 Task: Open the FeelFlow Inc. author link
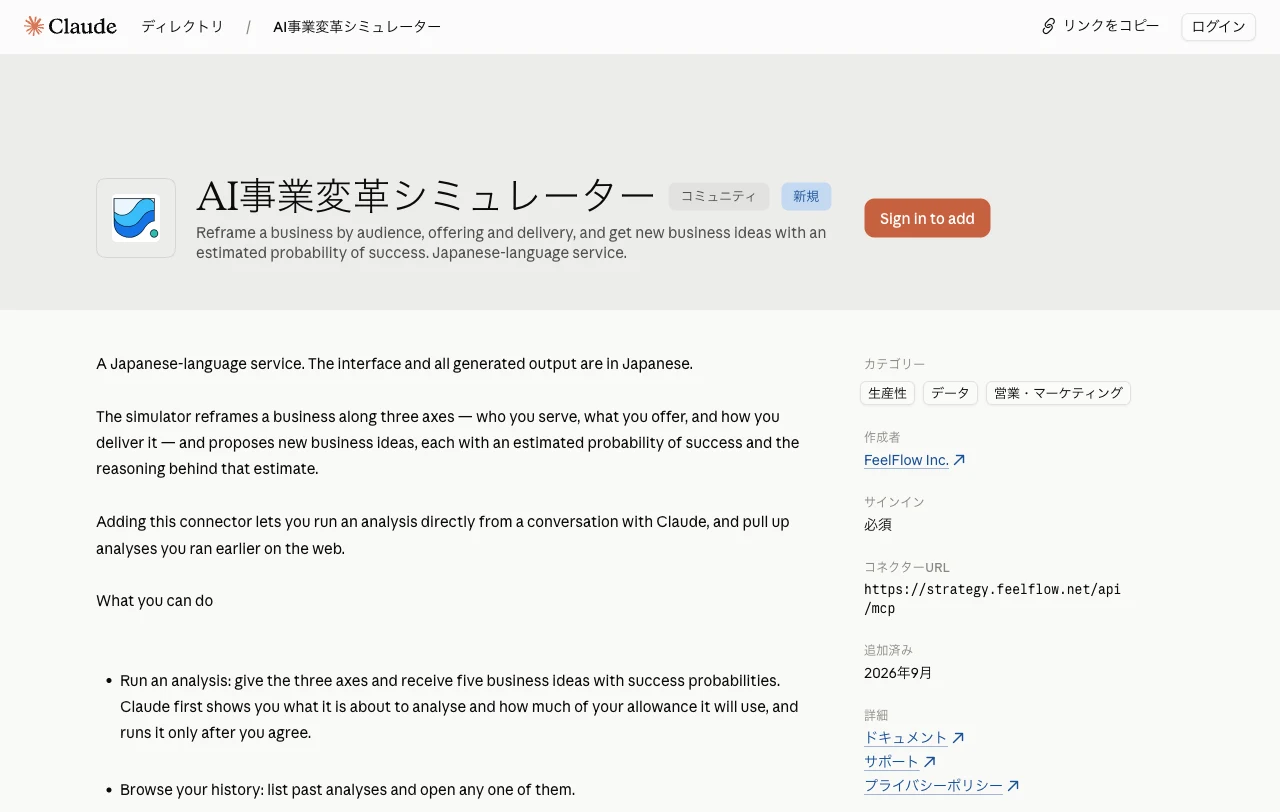tap(906, 460)
